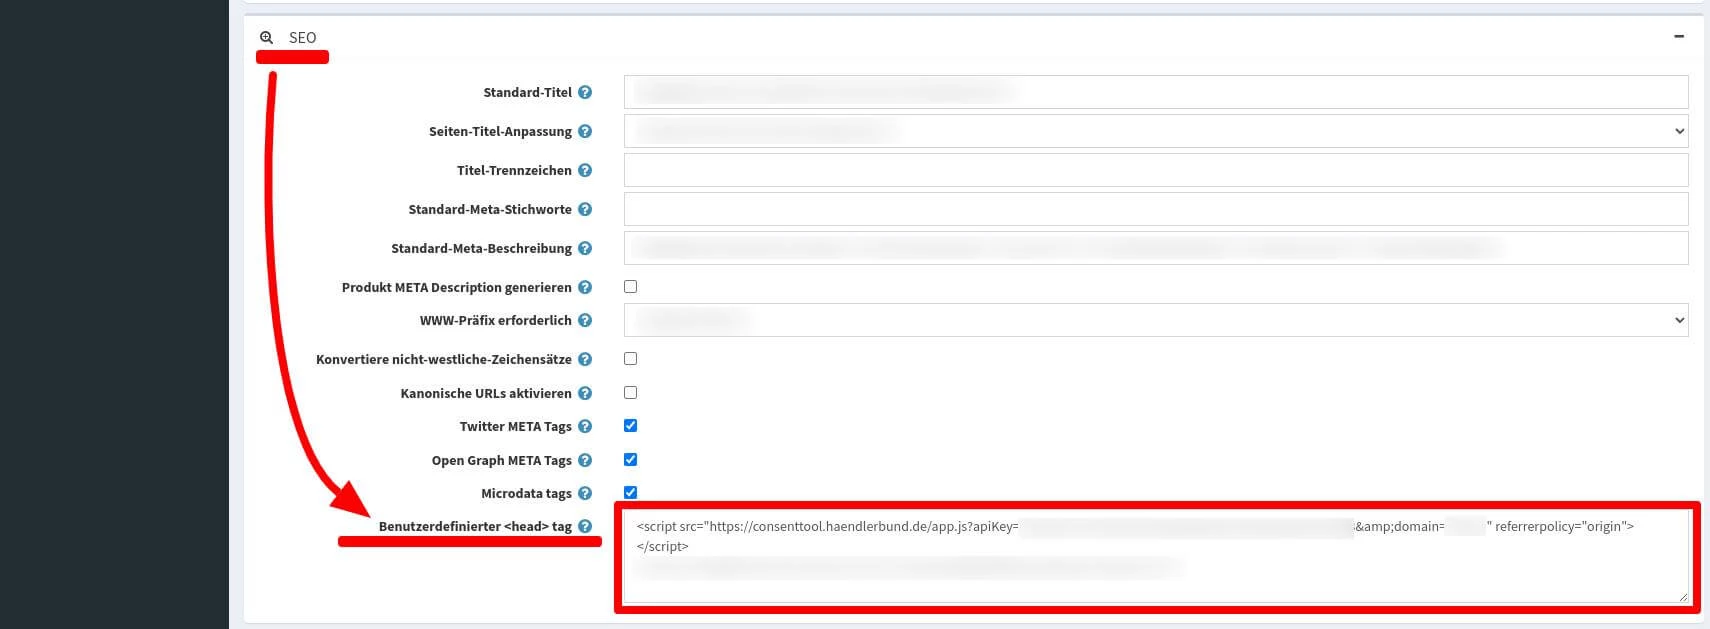
Task: Open the WWW-Präfix erforderlich dropdown
Action: 1155,320
